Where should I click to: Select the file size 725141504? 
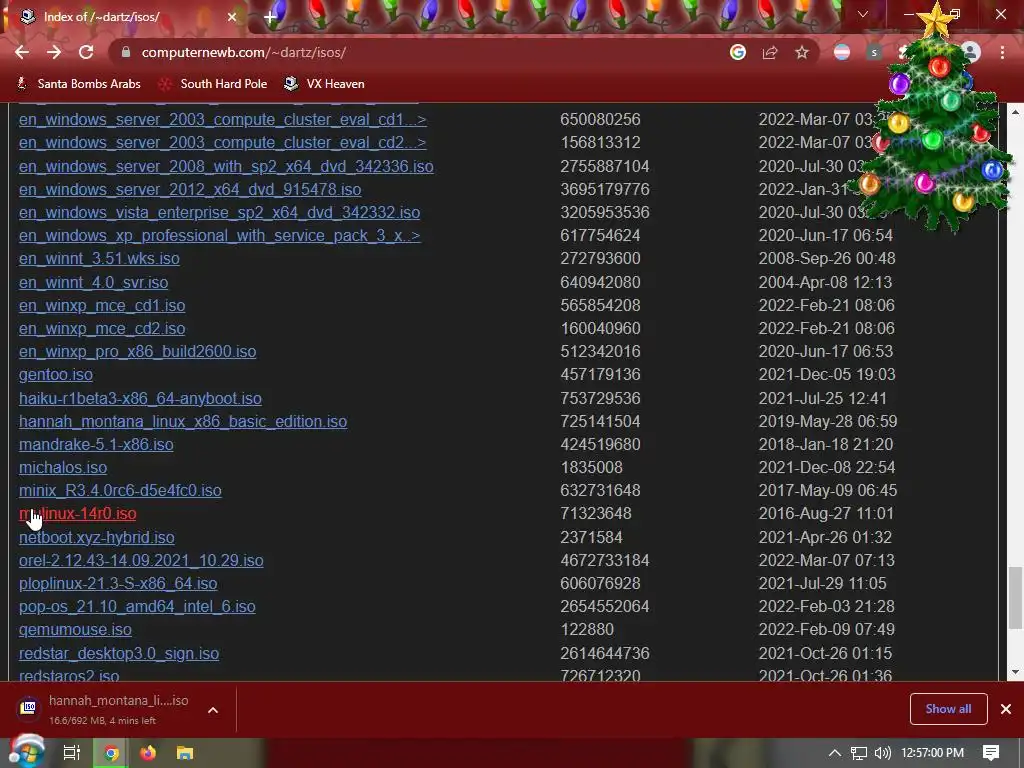tap(600, 421)
